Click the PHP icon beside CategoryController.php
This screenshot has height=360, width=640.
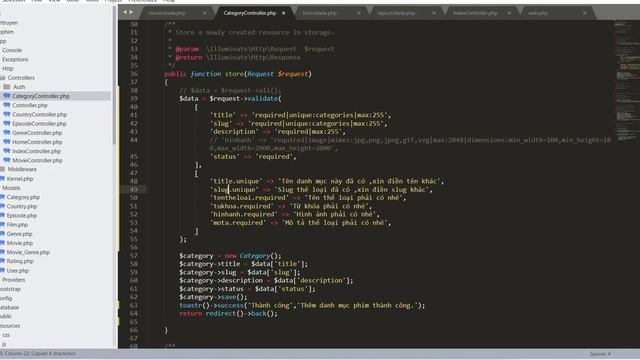7,96
